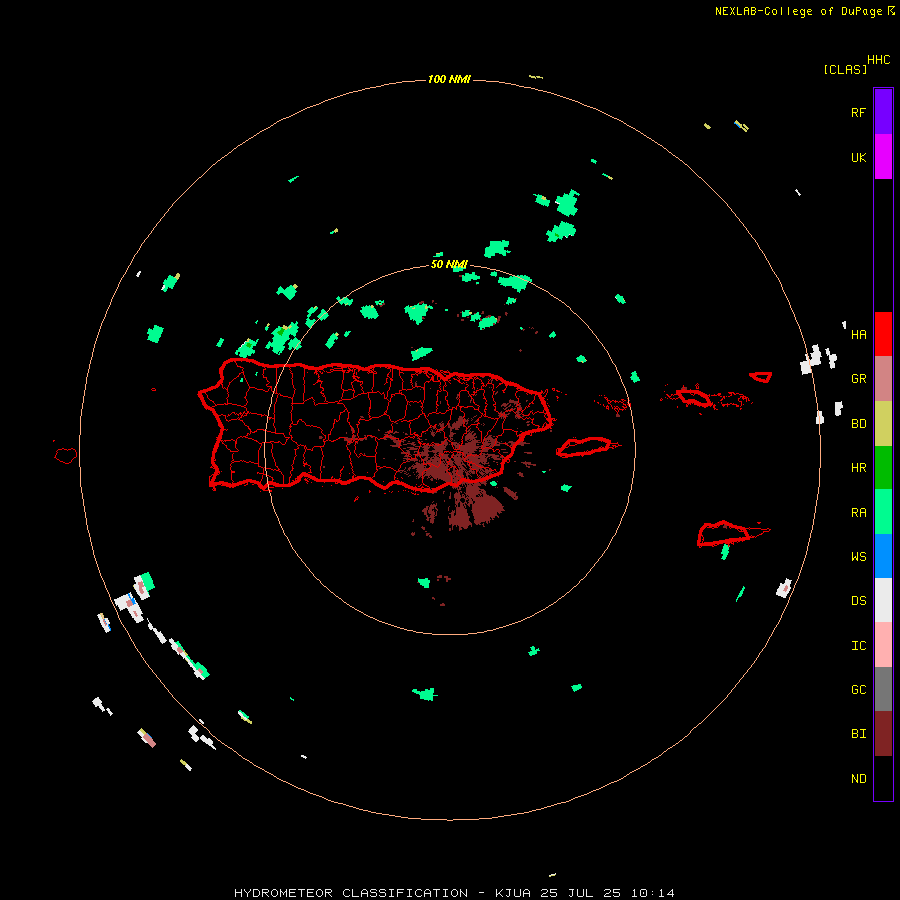Click the 25 JUL 25 date text
900x900 pixels.
click(x=580, y=893)
